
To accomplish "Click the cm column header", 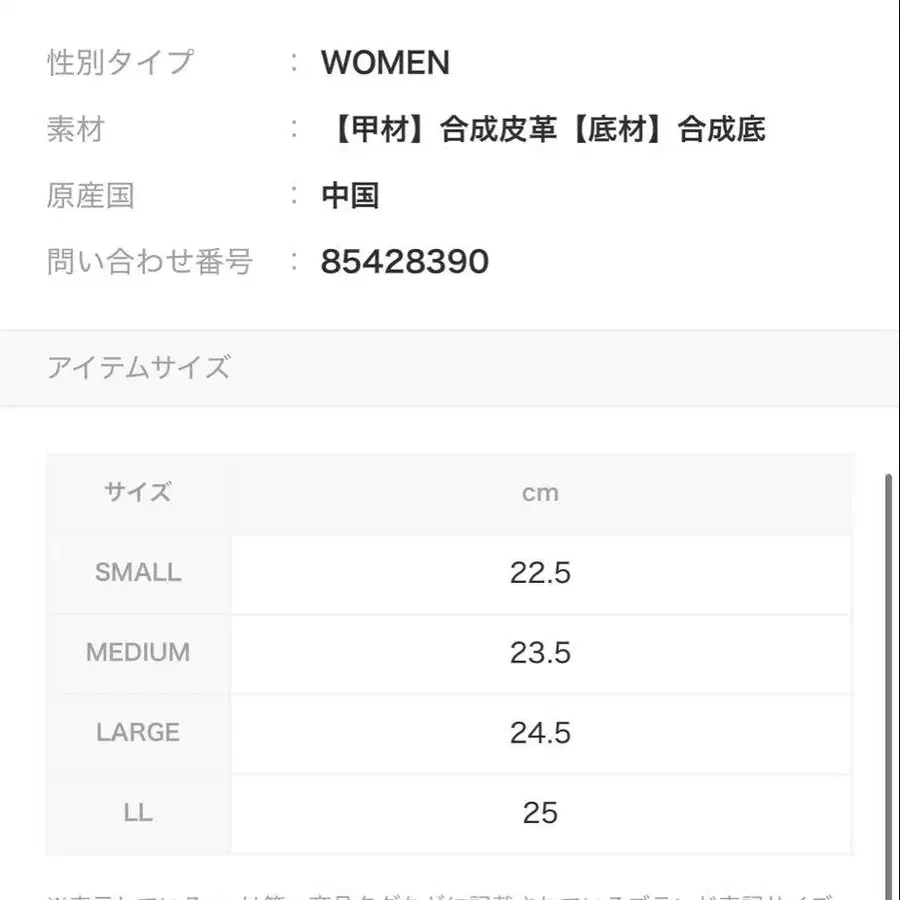I will click(540, 493).
